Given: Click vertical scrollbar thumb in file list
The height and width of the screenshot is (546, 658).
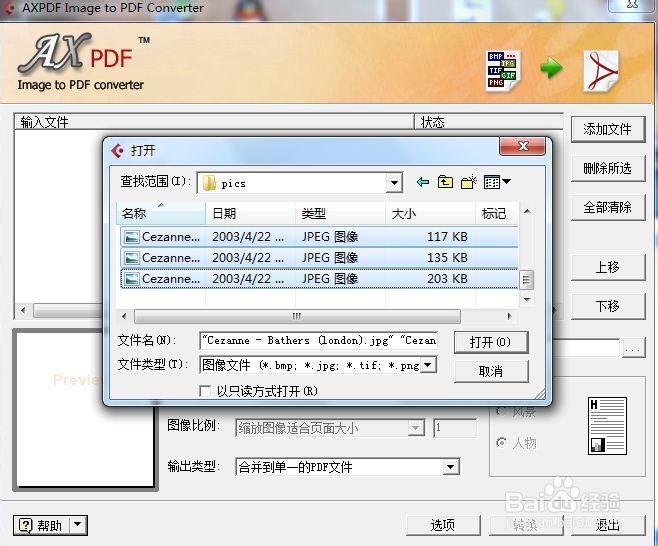Looking at the screenshot, I should [526, 280].
